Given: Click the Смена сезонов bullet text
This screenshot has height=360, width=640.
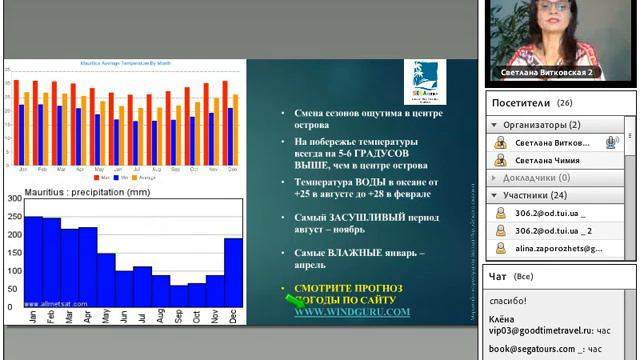Looking at the screenshot, I should point(368,119).
